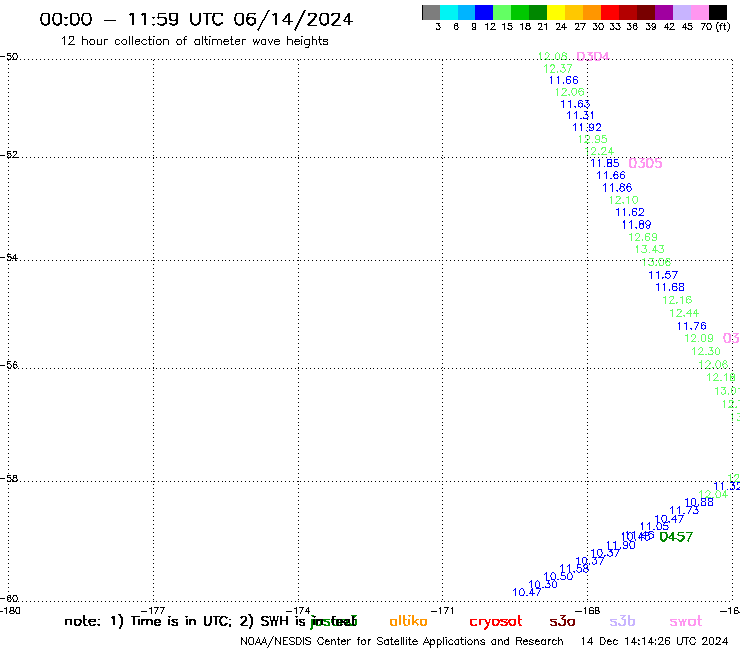Click the lavender swatch in the legend
740x650 pixels.
tap(681, 12)
